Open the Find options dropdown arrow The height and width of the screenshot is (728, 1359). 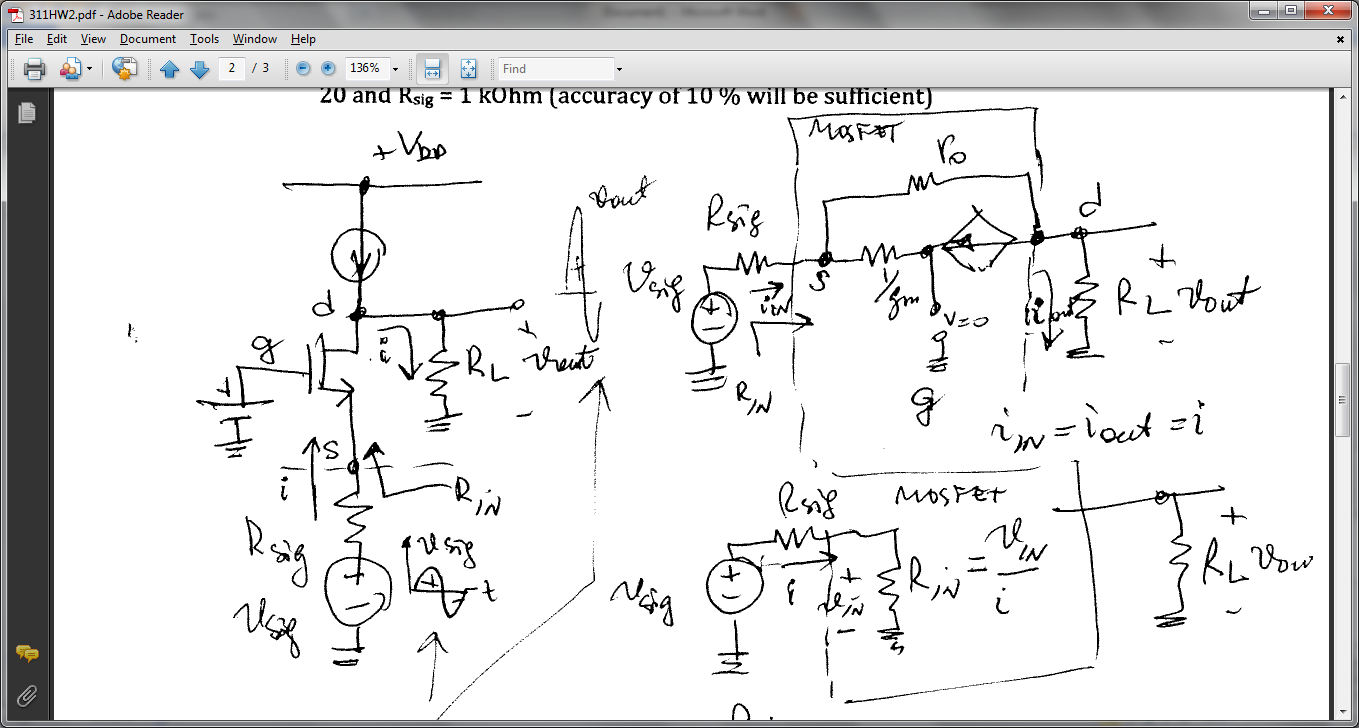[619, 69]
